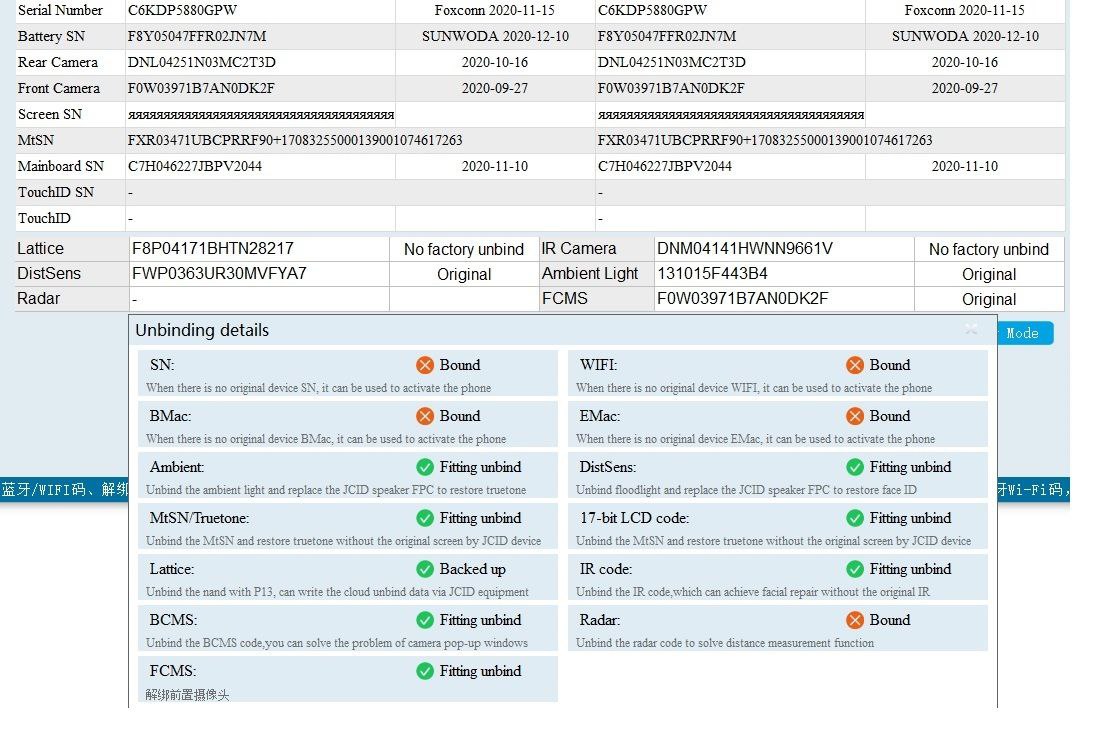Click Original status in the Ambient Light row

pos(989,275)
